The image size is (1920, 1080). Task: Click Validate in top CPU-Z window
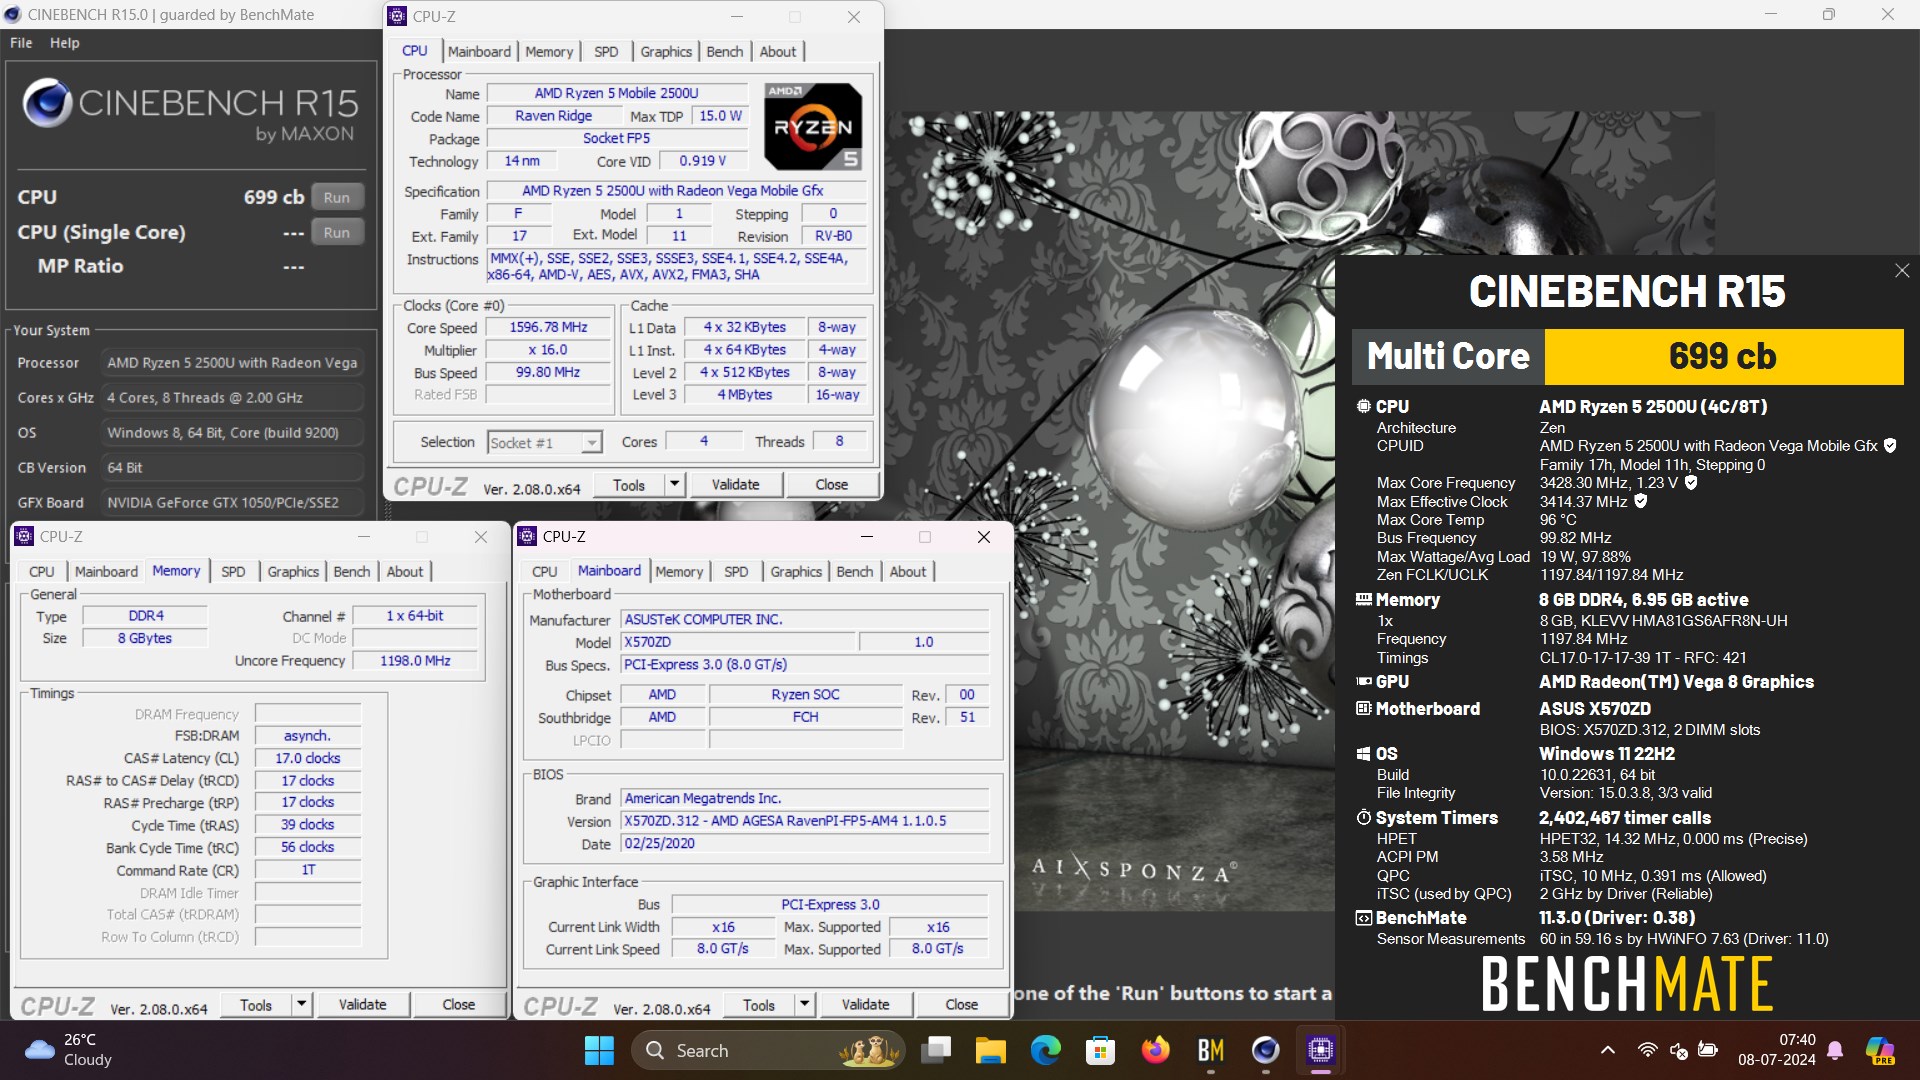pos(735,485)
